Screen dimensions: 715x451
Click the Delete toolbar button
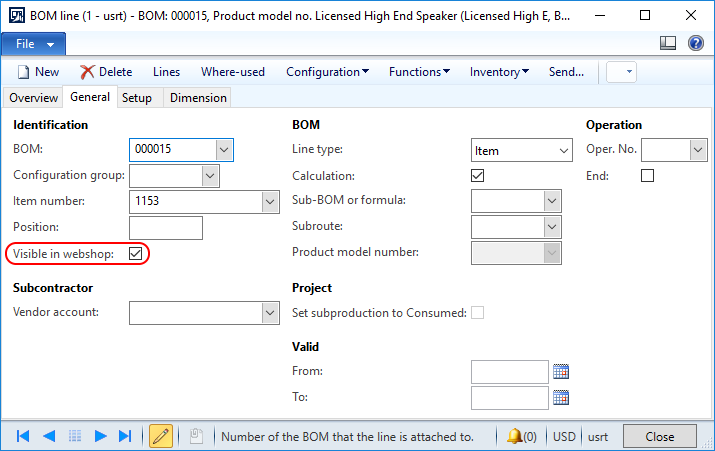[106, 72]
